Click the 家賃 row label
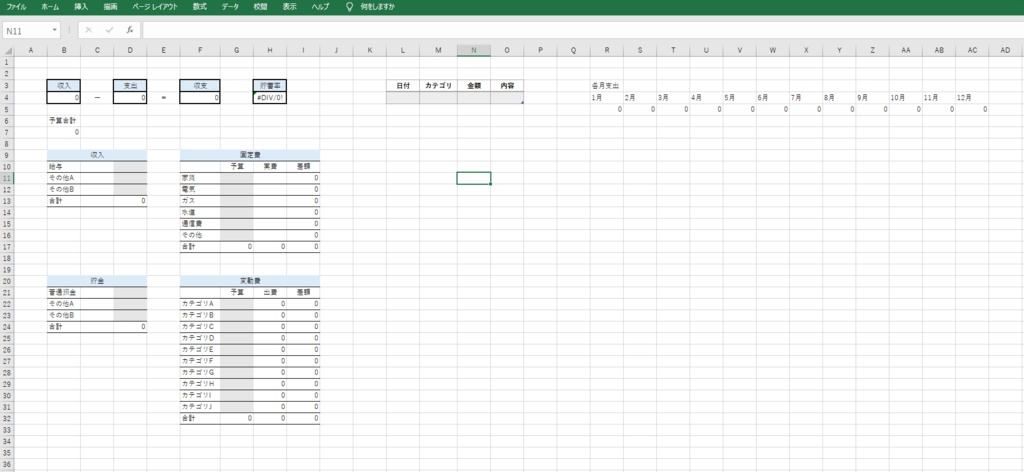 coord(200,178)
